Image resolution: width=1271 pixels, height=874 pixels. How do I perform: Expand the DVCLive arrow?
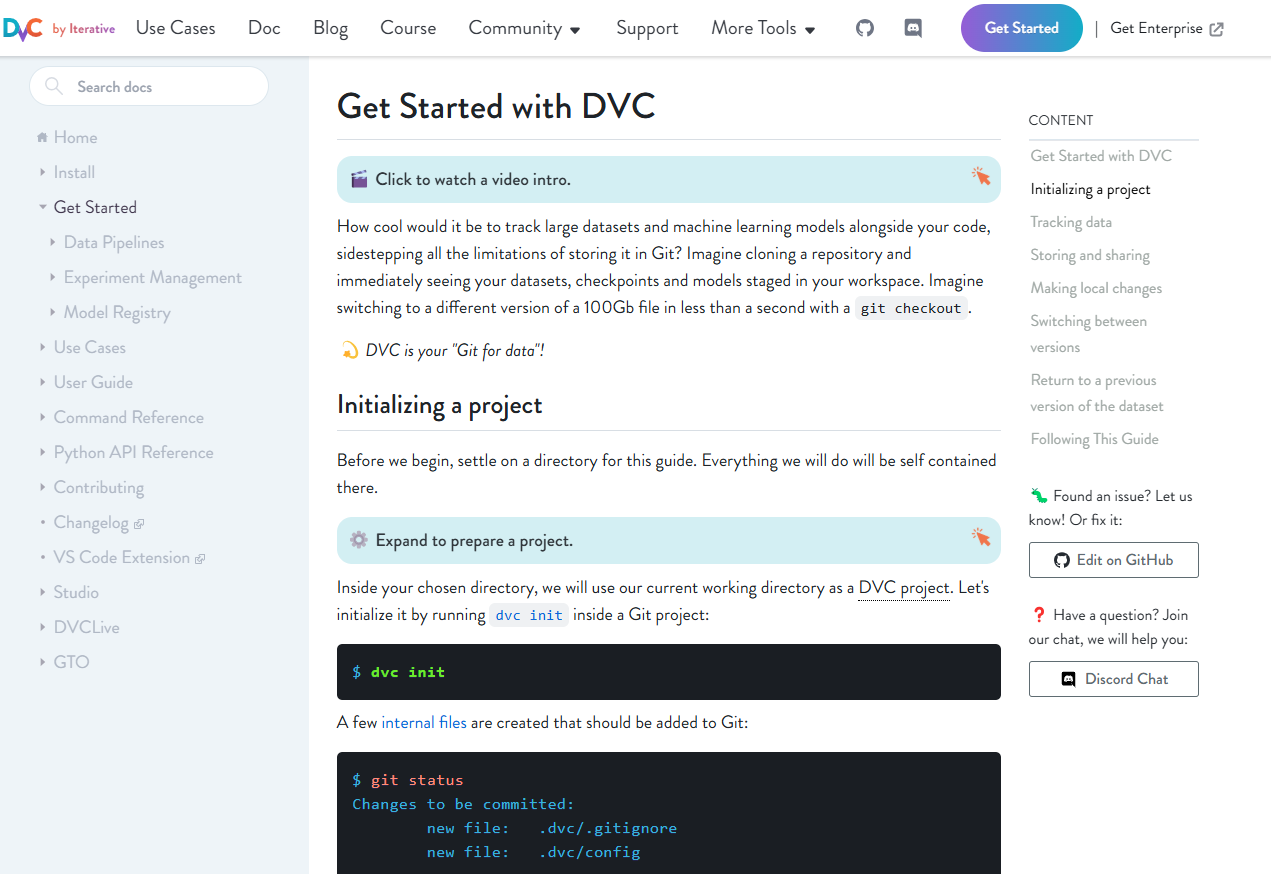click(x=43, y=627)
